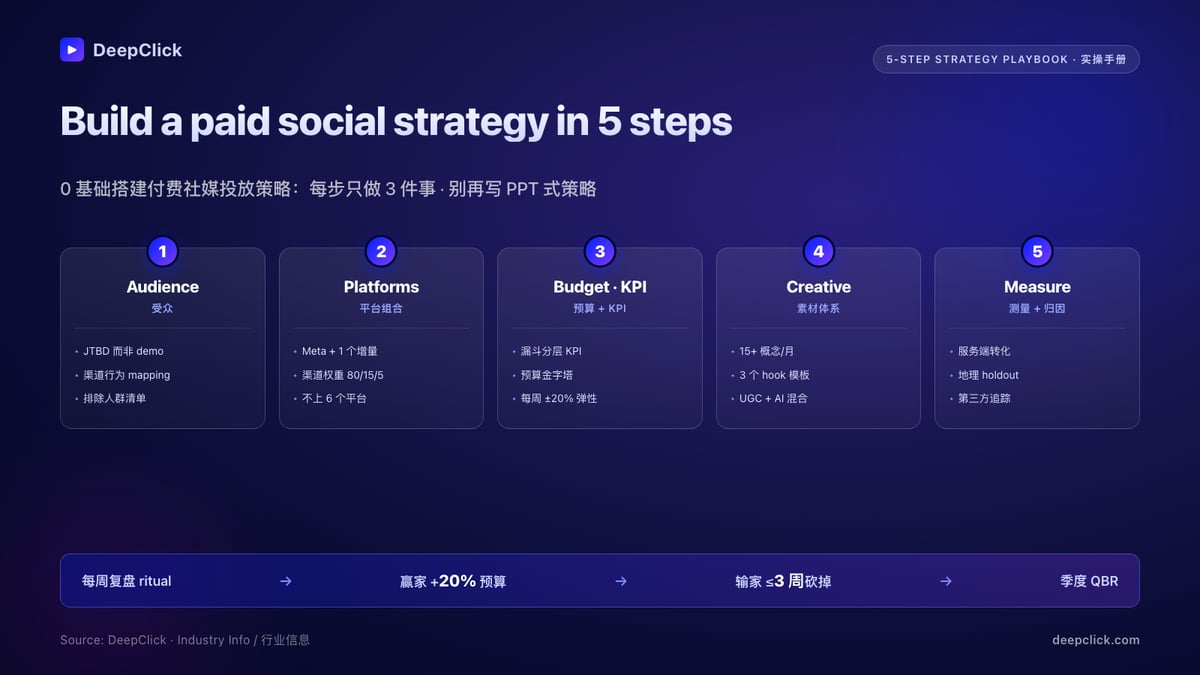Click the '服务端转化' bullet
The width and height of the screenshot is (1200, 675).
tap(984, 351)
